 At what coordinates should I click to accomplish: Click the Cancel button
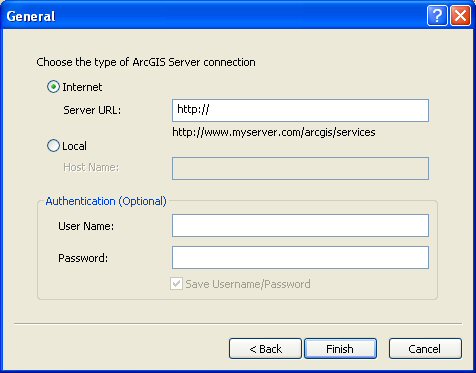(x=425, y=349)
